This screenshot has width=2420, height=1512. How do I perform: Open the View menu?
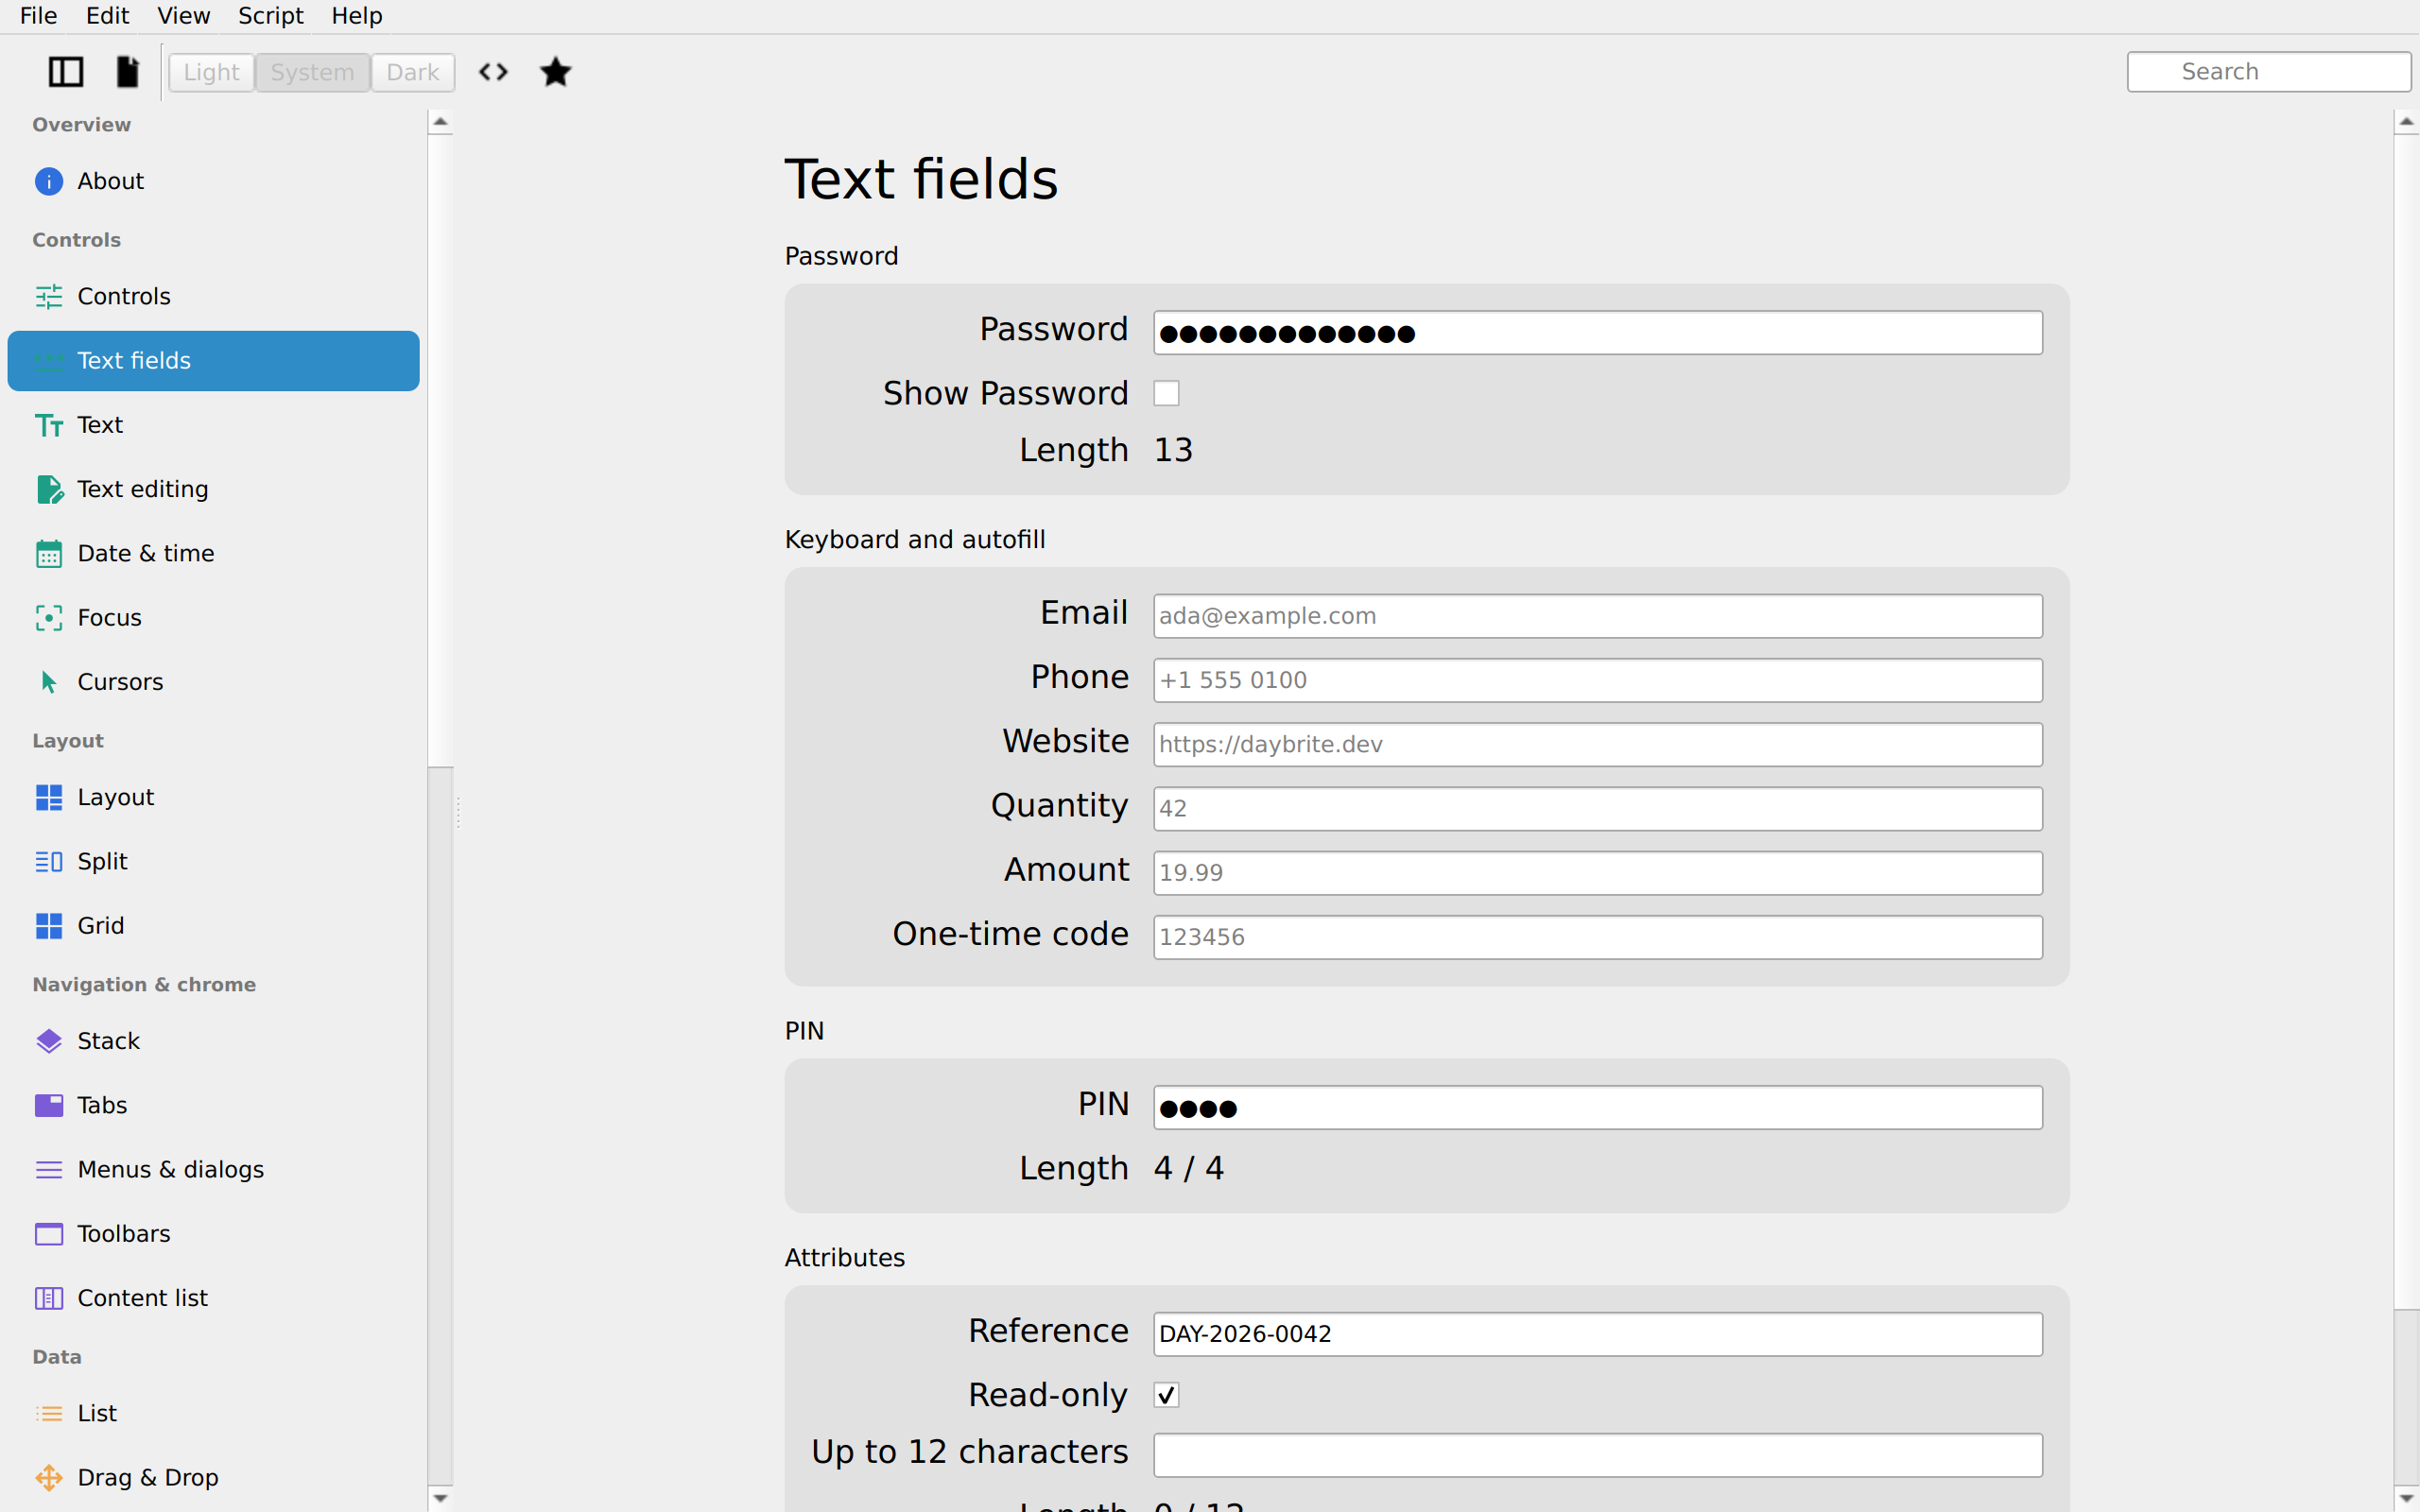click(184, 16)
